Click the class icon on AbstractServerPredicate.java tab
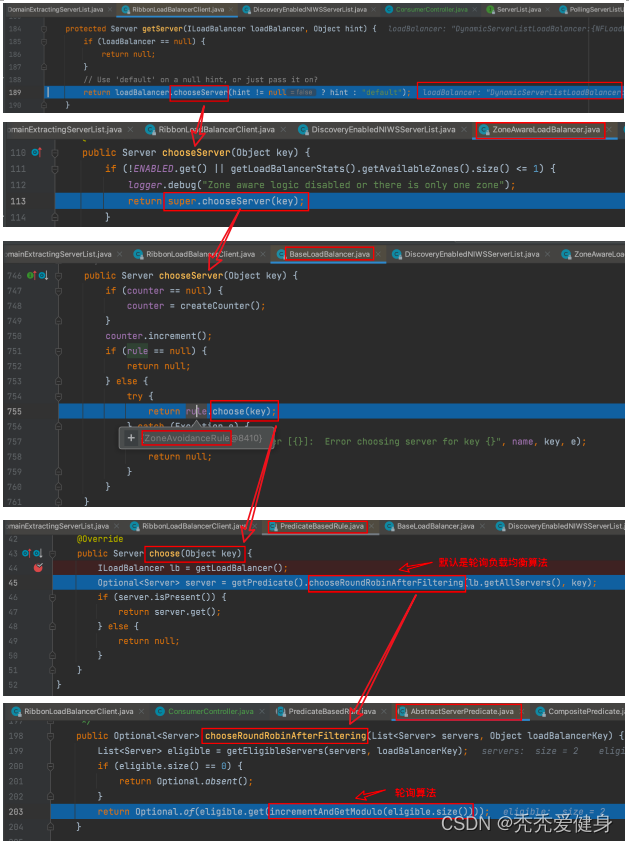The image size is (629, 843). point(403,711)
